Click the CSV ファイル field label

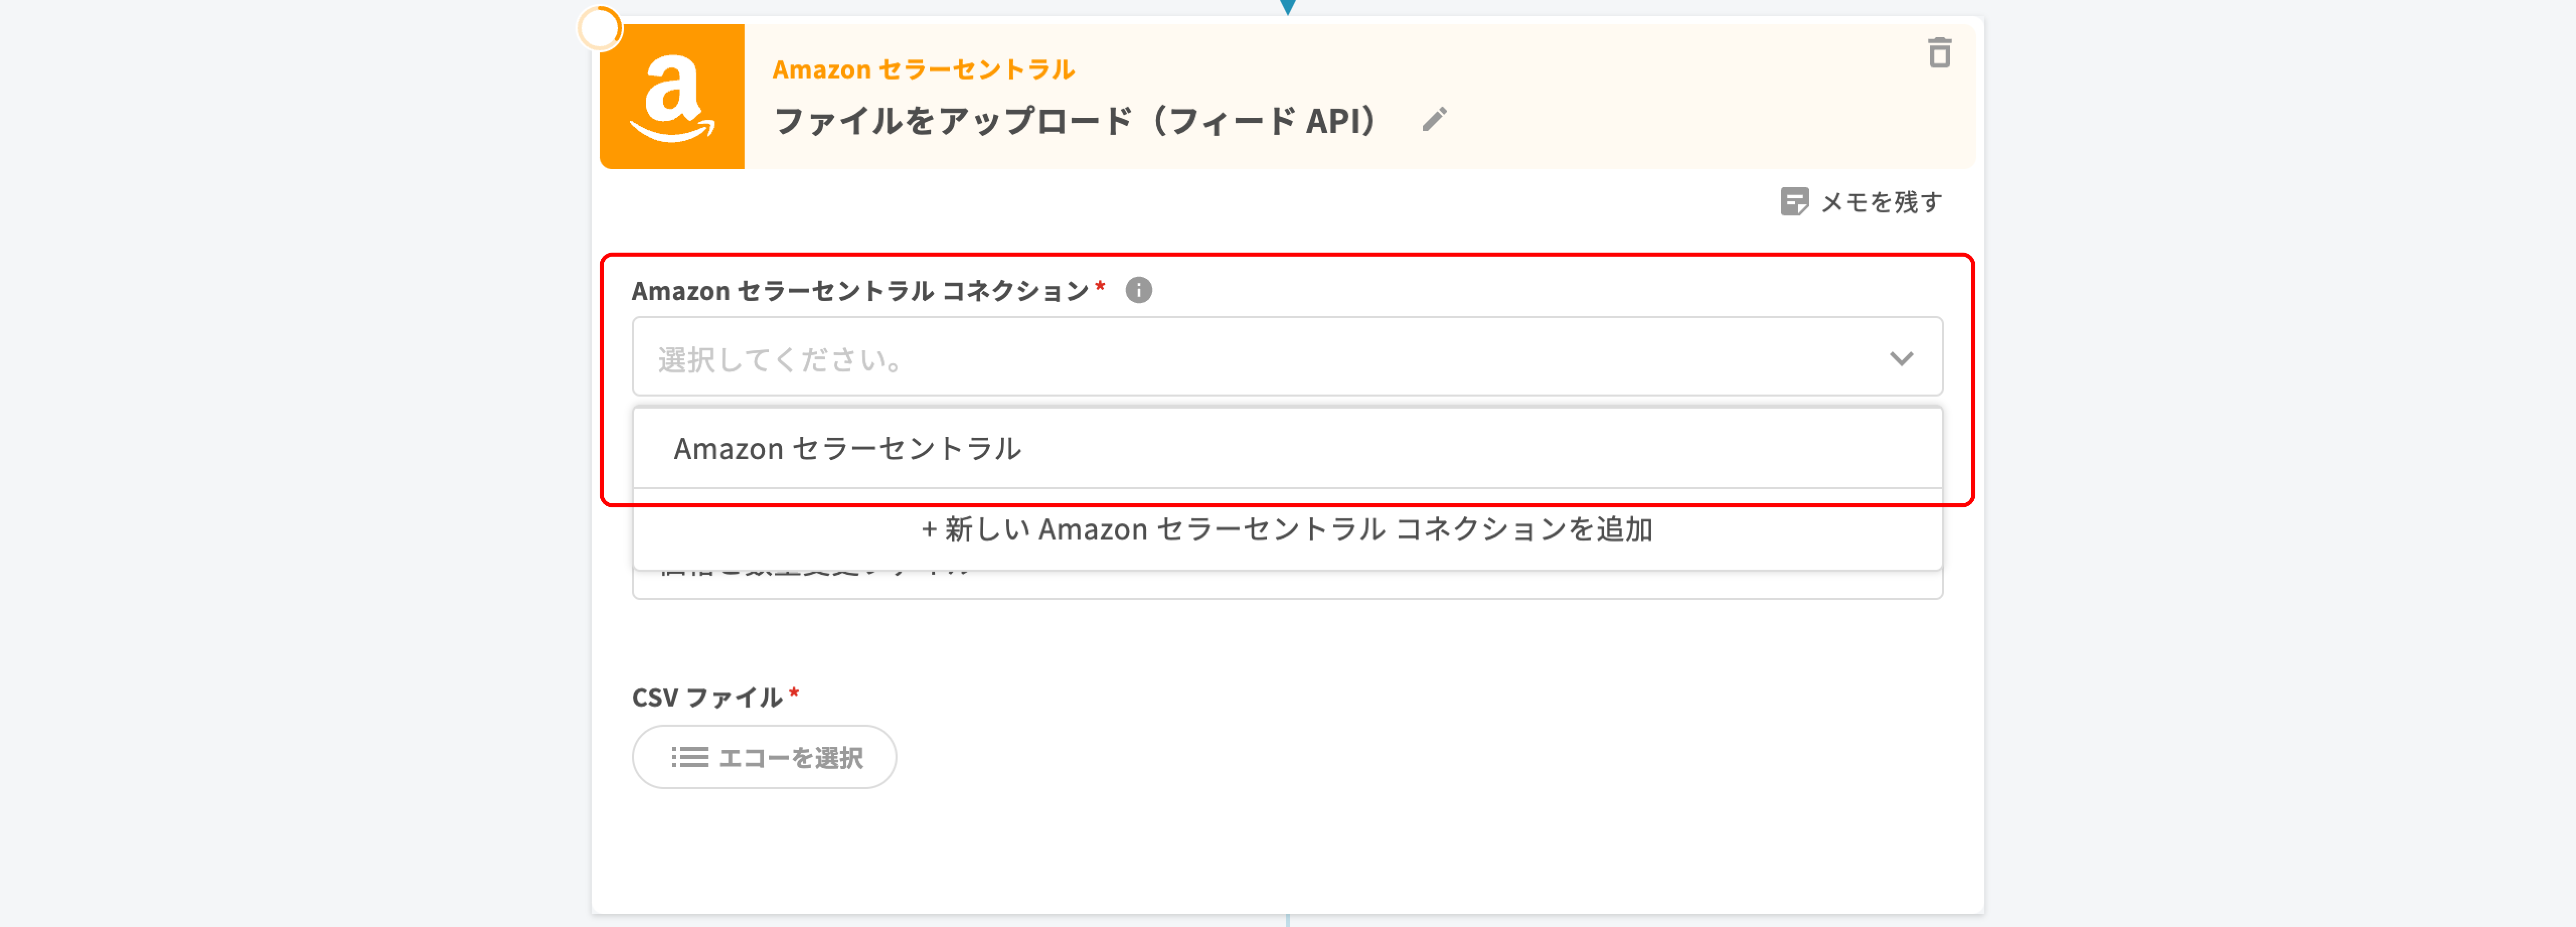[x=707, y=697]
